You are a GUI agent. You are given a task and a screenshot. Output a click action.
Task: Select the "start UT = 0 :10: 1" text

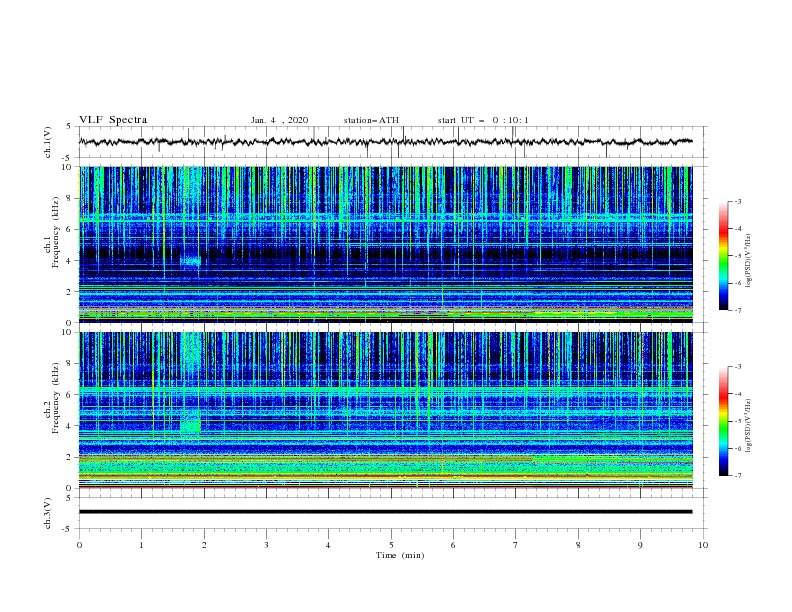[x=483, y=120]
